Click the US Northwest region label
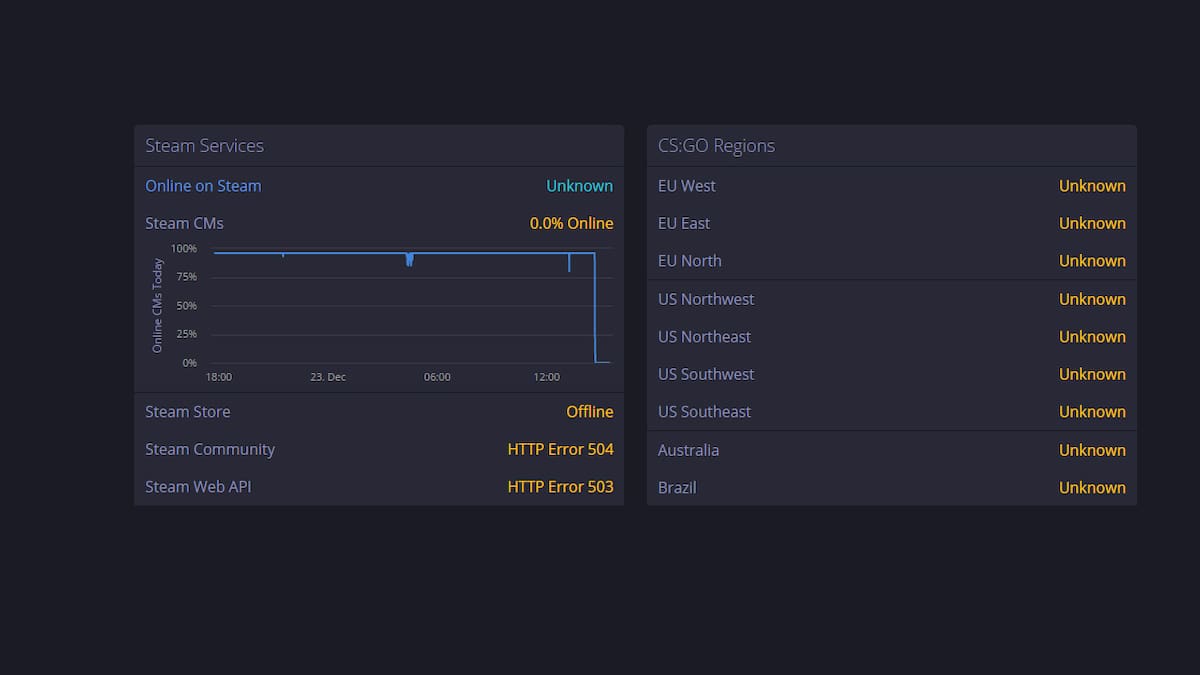The image size is (1200, 675). pos(706,299)
